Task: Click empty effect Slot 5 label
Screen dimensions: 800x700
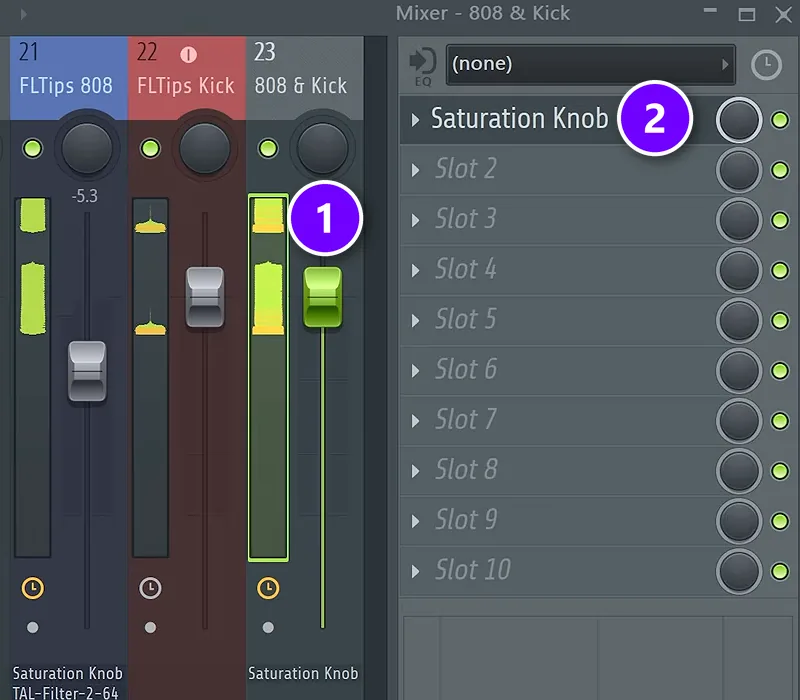Action: (465, 319)
